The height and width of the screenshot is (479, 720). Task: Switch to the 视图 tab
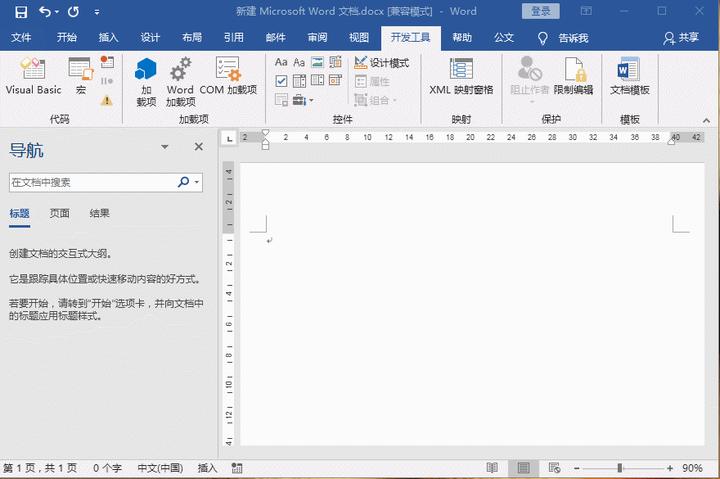[x=359, y=38]
